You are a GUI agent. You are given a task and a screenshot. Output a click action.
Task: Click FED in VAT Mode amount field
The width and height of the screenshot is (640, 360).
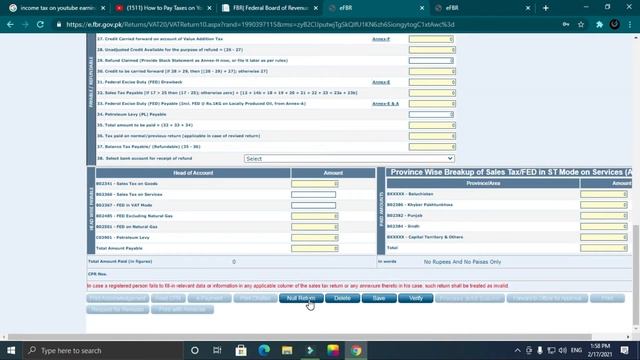coord(313,205)
